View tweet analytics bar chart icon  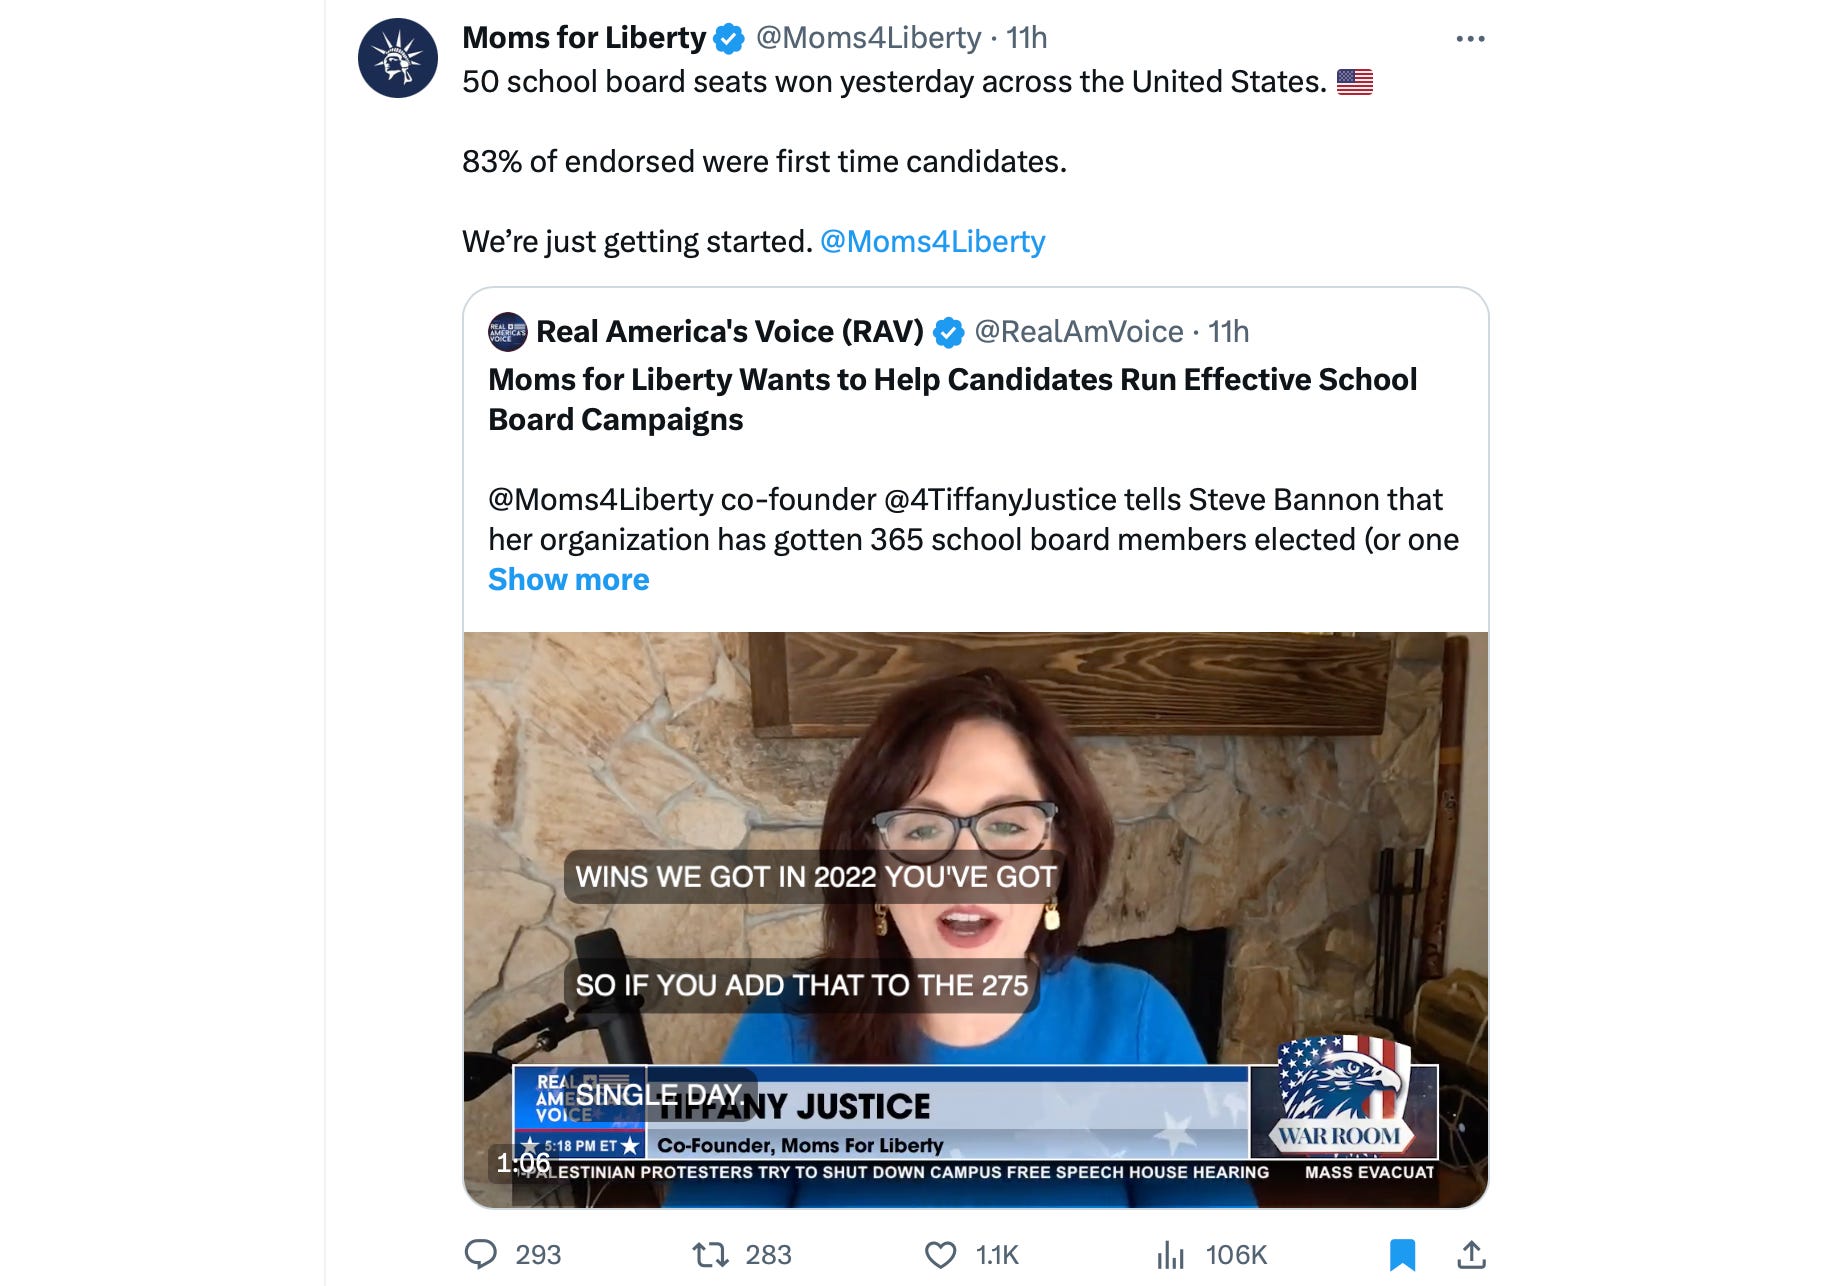1170,1254
